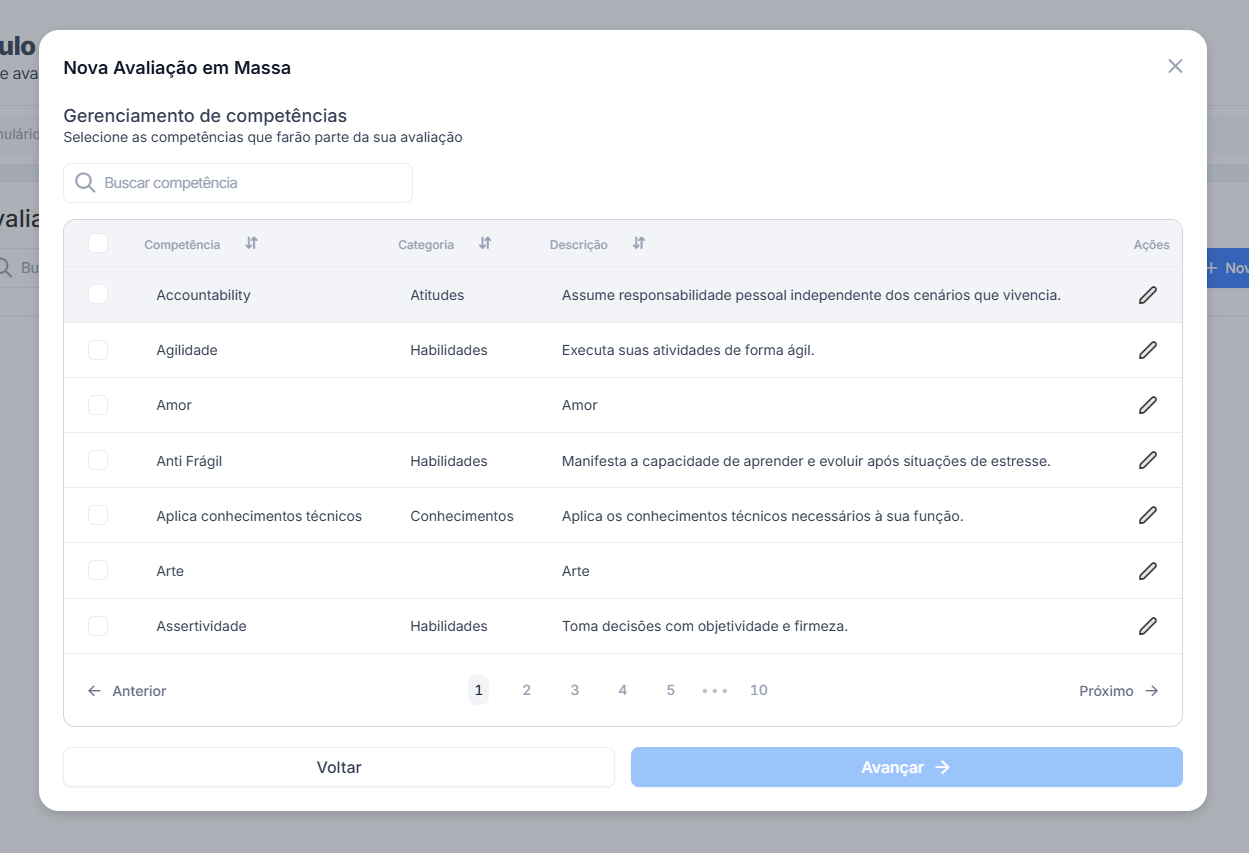1249x853 pixels.
Task: Enable the Arte competency checkbox
Action: pyautogui.click(x=98, y=570)
